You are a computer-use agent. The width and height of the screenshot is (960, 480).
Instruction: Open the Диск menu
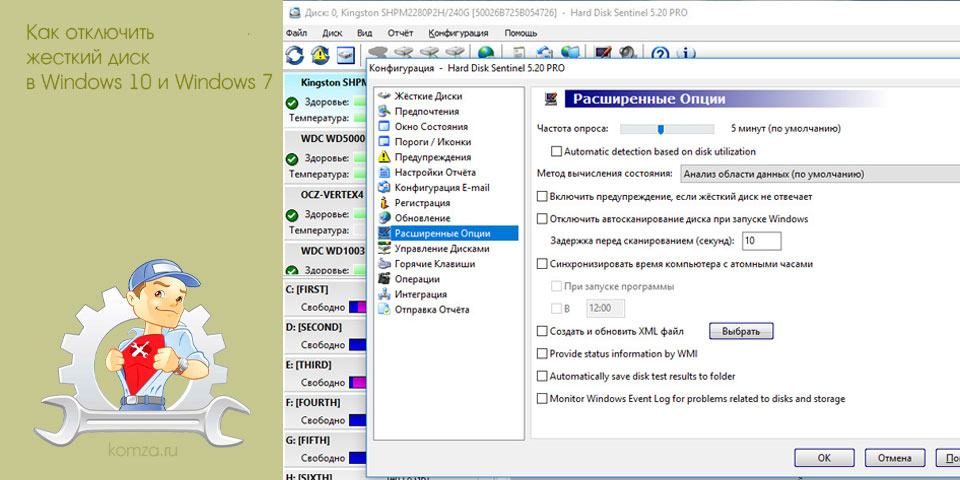pyautogui.click(x=332, y=33)
